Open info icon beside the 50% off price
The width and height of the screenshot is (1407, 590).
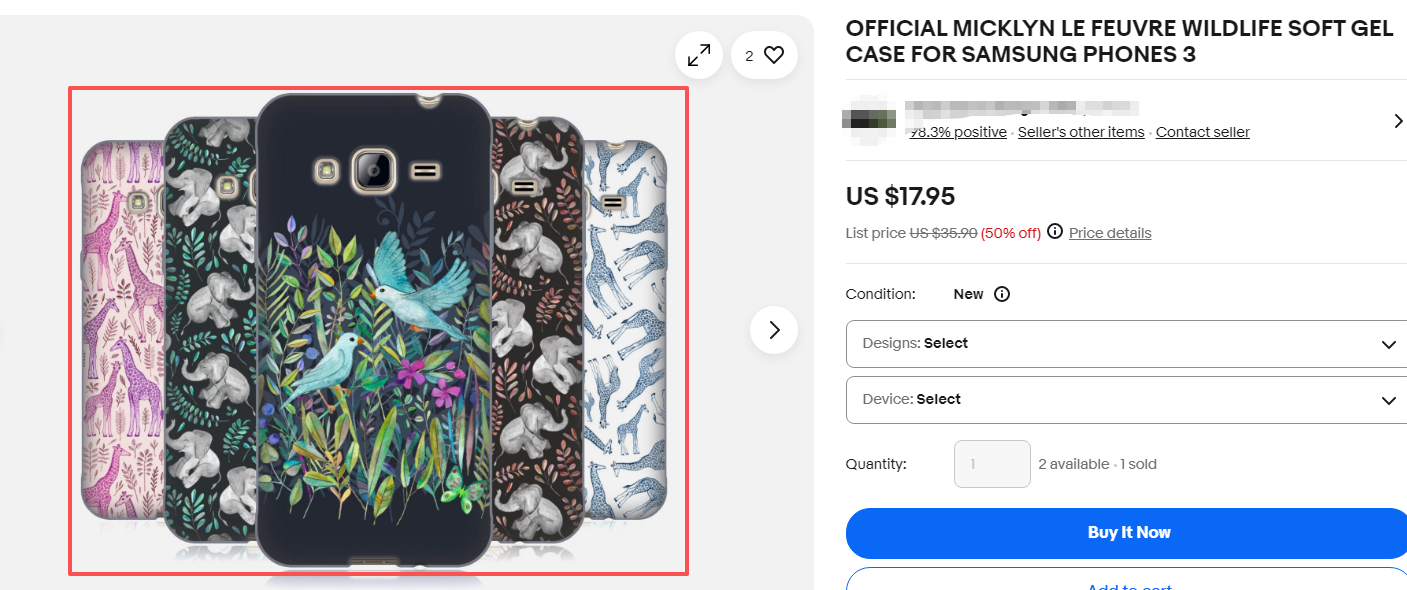(x=1055, y=233)
